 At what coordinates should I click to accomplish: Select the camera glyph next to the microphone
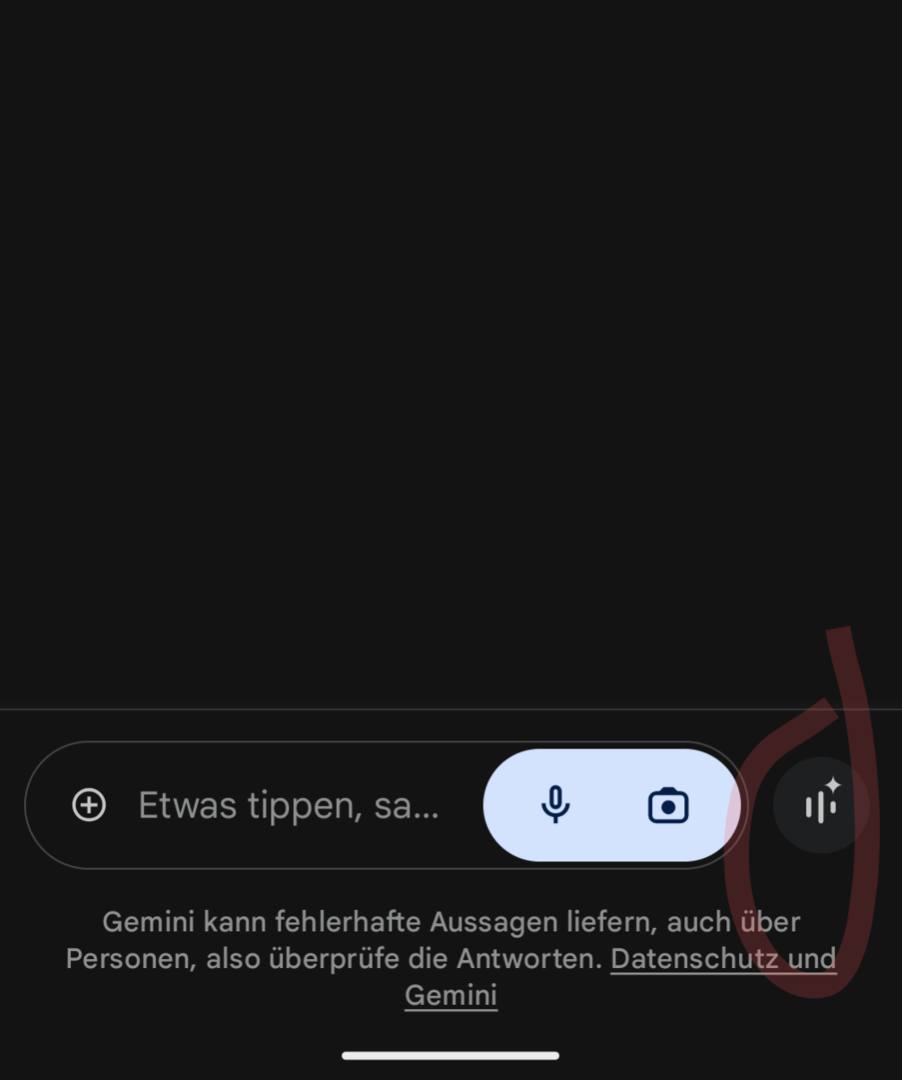click(x=668, y=805)
